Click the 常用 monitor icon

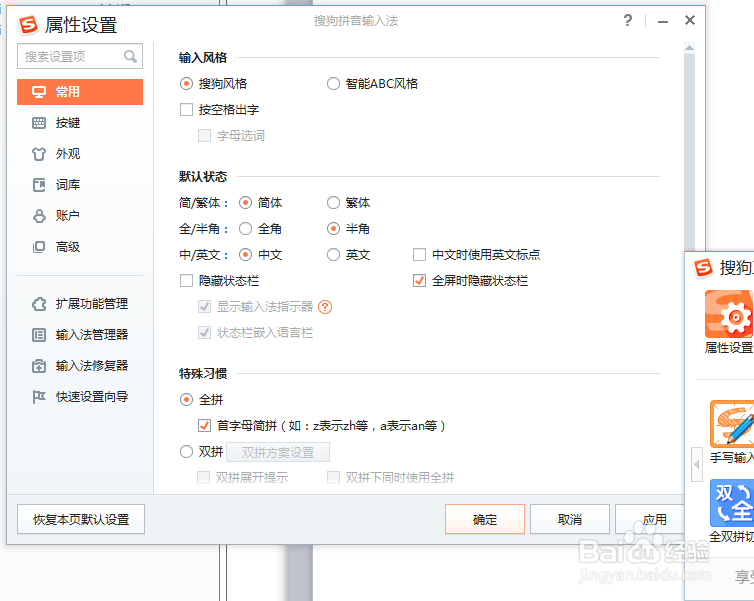tap(39, 92)
